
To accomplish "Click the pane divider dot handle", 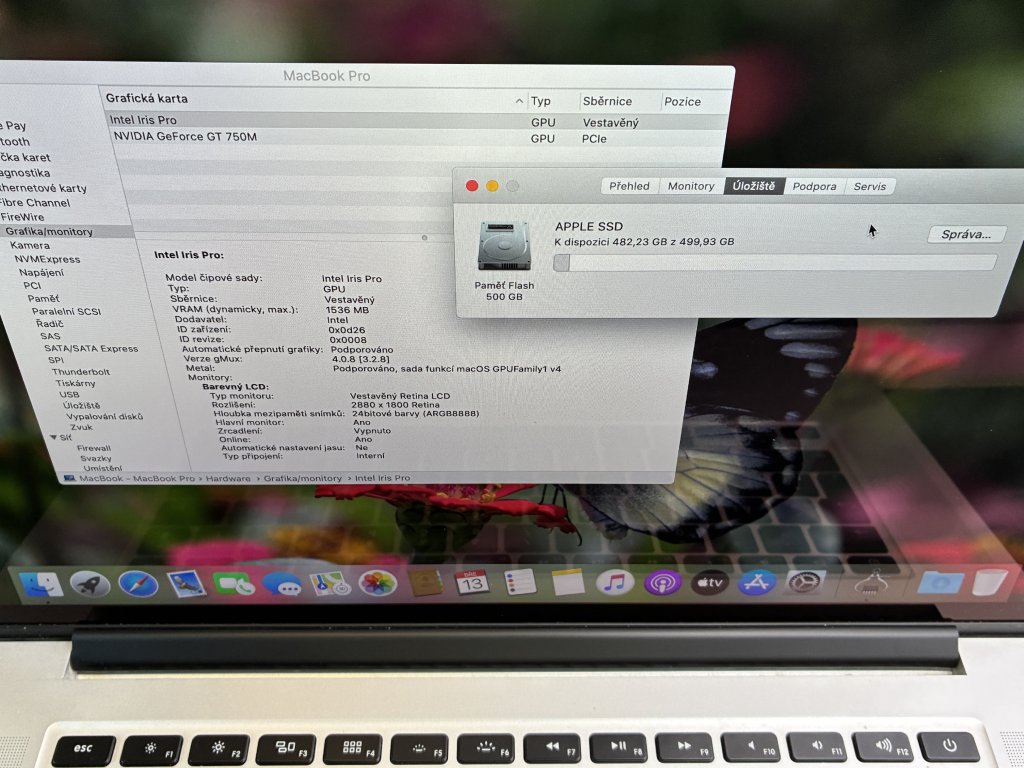I will 424,238.
